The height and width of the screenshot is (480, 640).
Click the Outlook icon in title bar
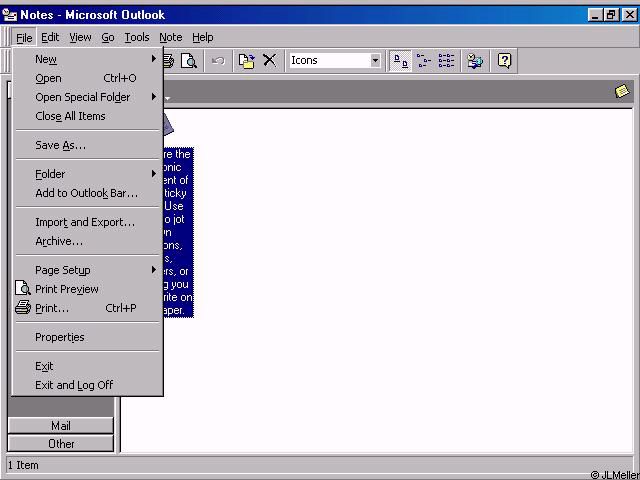coord(9,15)
